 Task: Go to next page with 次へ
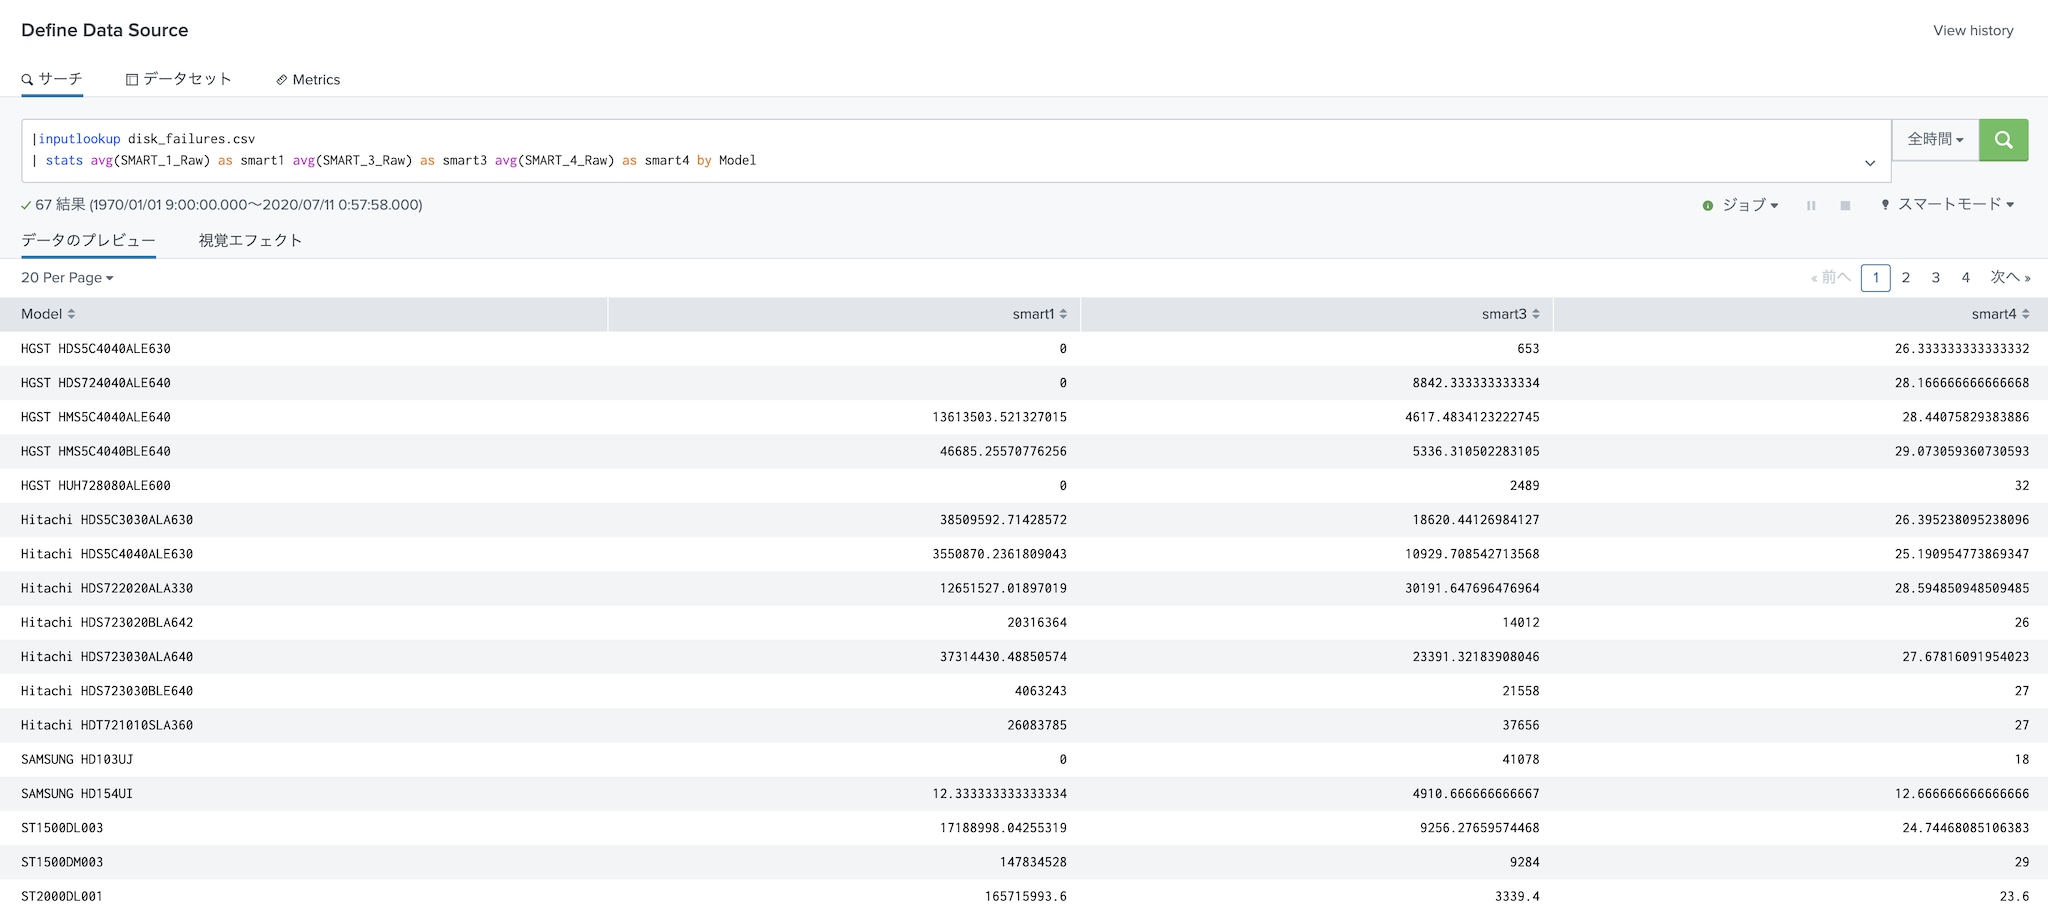click(x=2010, y=278)
